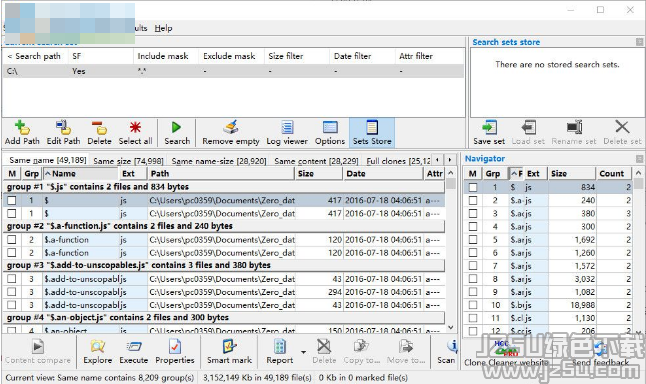Open the Options dialog icon
Screen dimensions: 646x384
point(330,127)
